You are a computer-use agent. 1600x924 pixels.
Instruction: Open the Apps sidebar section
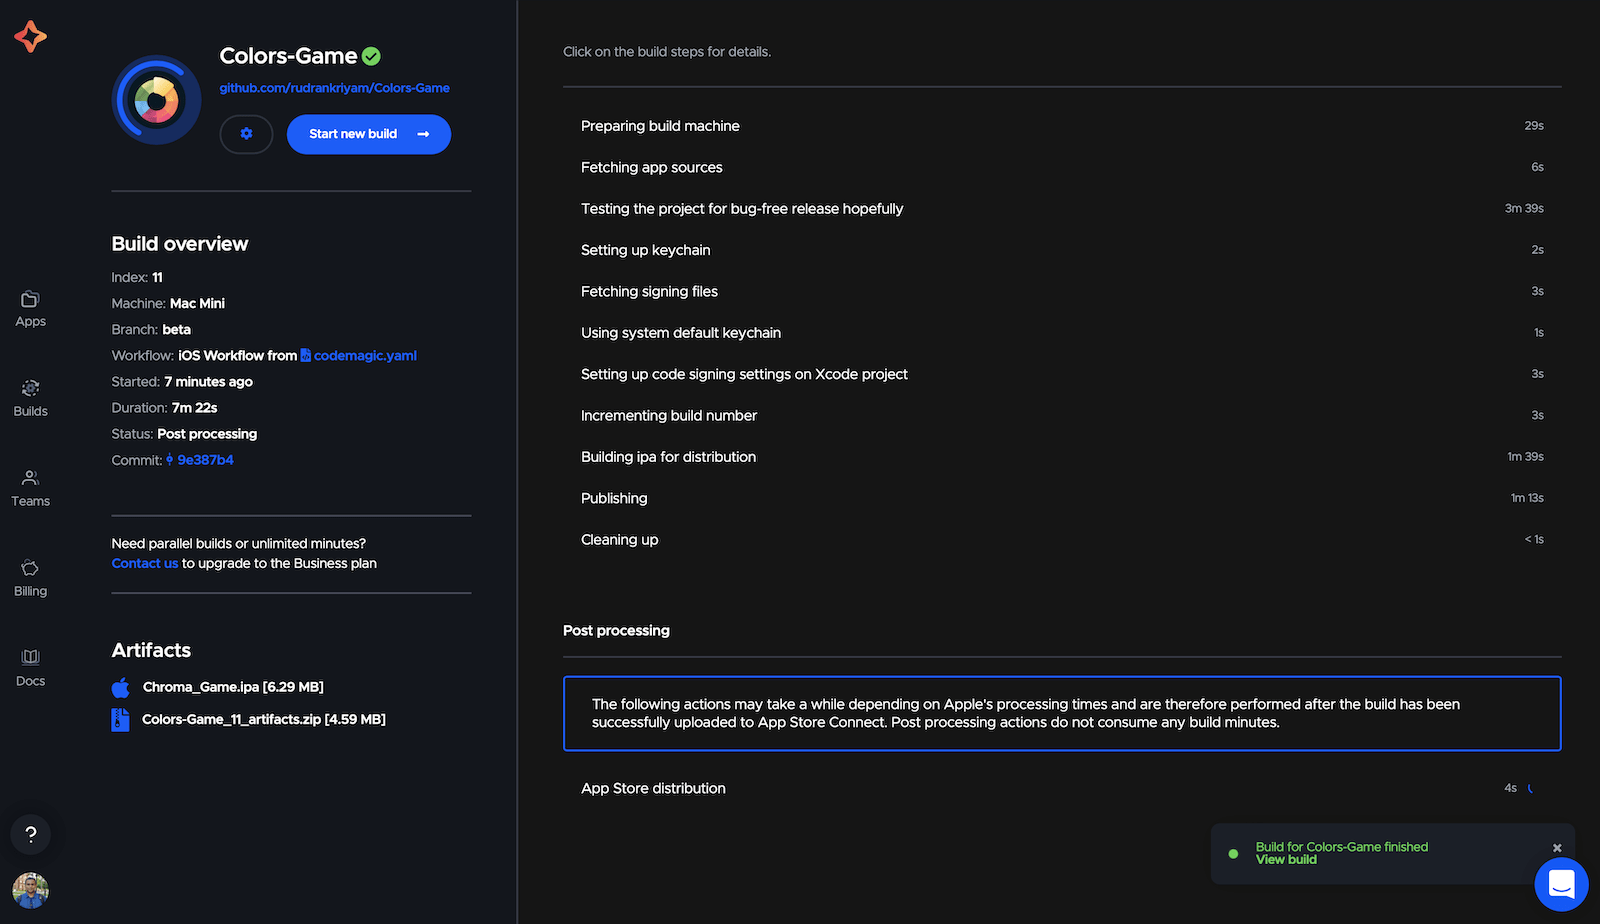(30, 309)
